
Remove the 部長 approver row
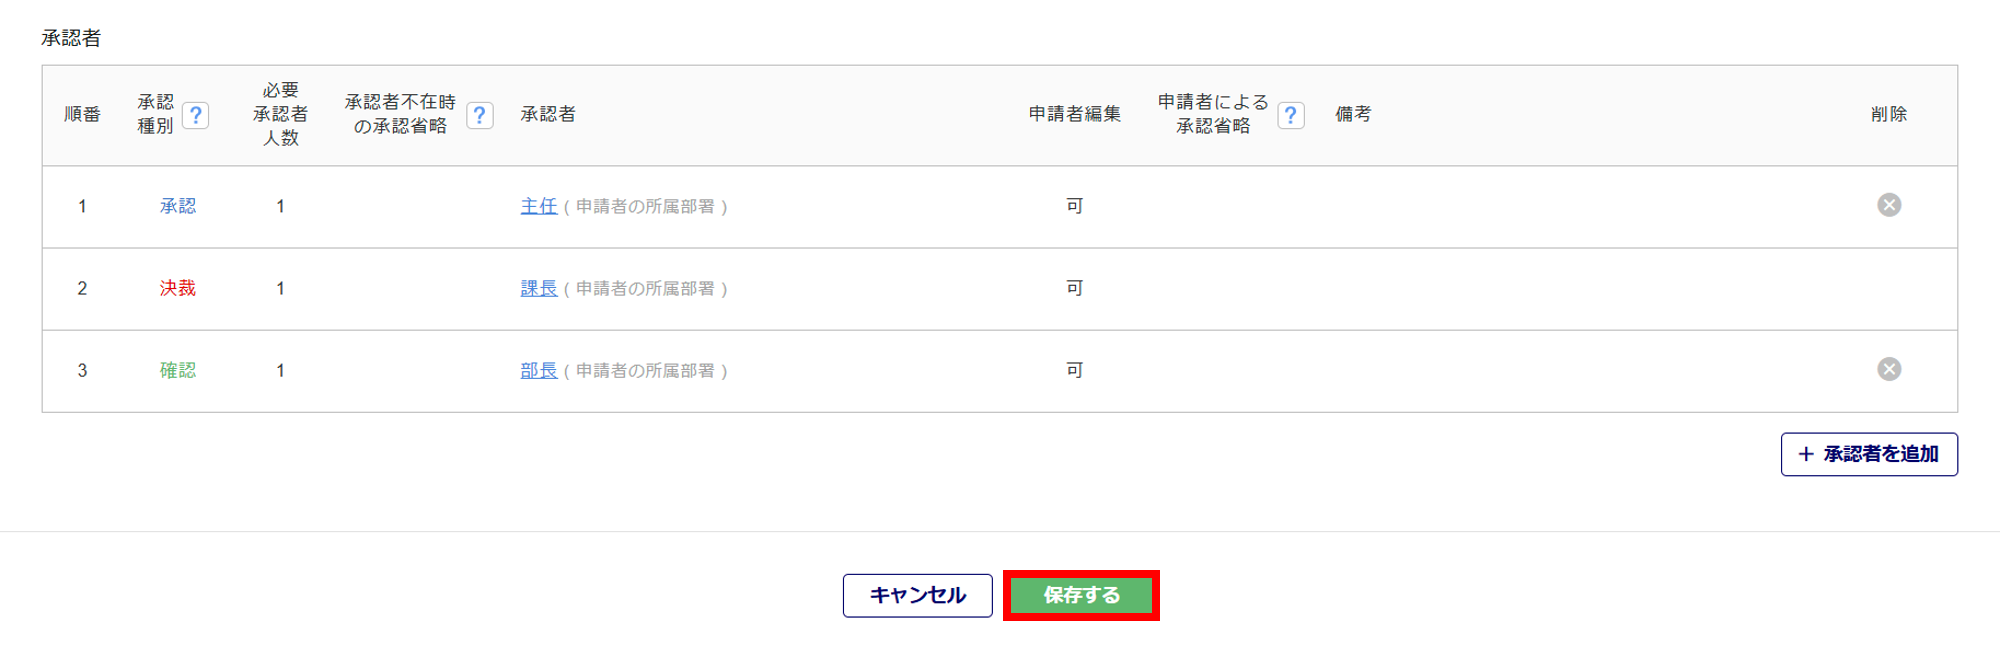pos(1888,369)
